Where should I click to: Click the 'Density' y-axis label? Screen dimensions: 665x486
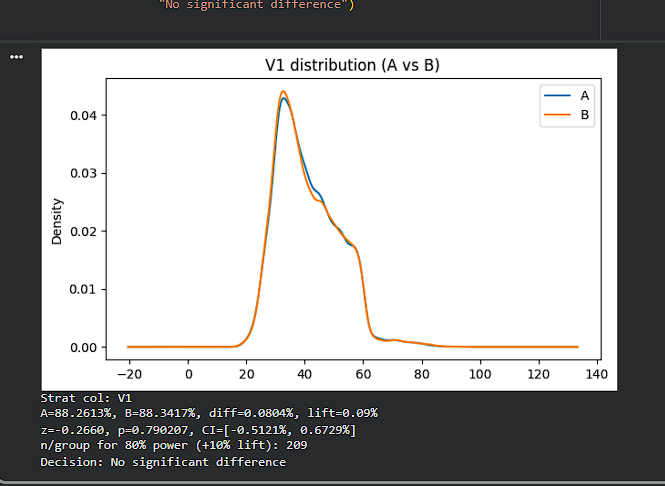[x=57, y=221]
